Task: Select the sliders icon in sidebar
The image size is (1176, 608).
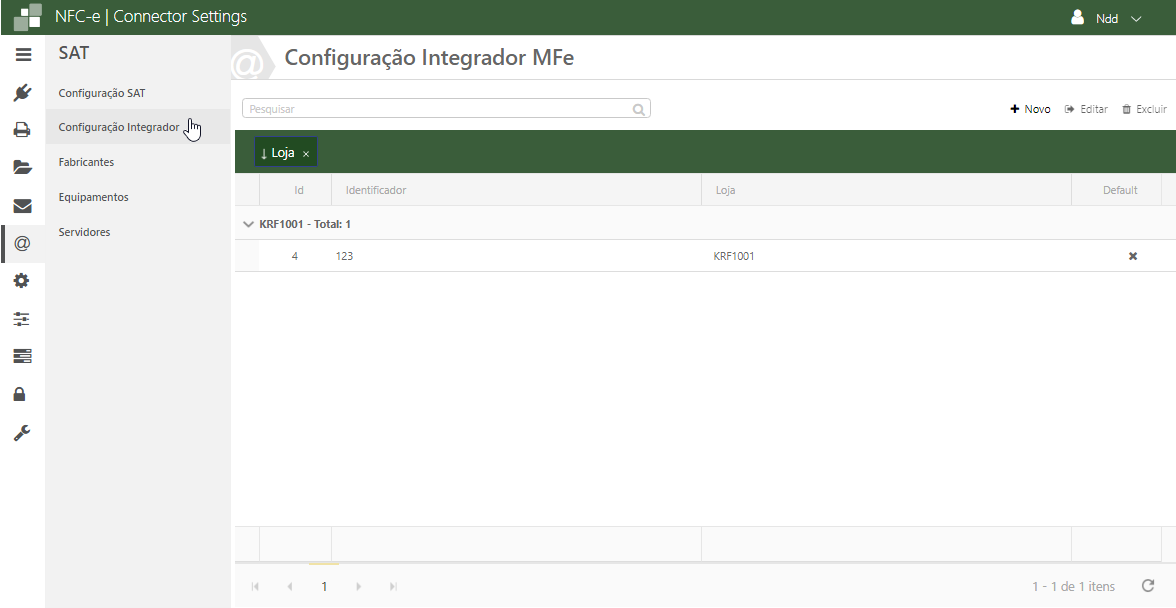Action: (22, 319)
